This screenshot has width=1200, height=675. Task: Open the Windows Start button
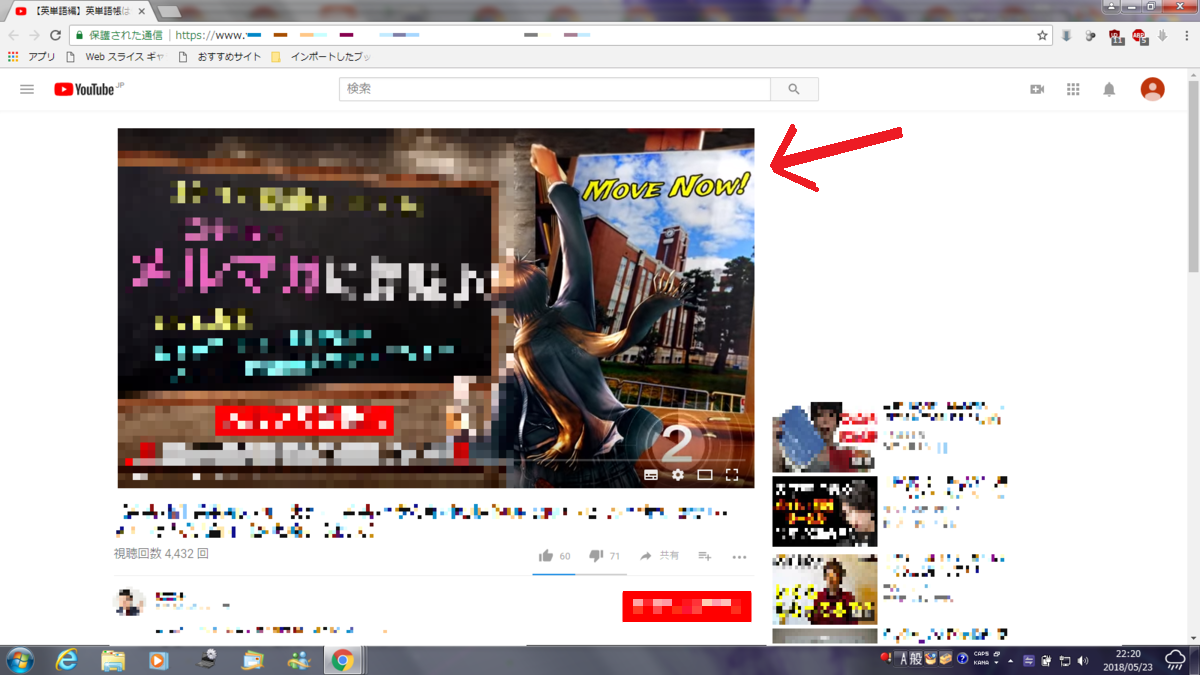tap(19, 660)
